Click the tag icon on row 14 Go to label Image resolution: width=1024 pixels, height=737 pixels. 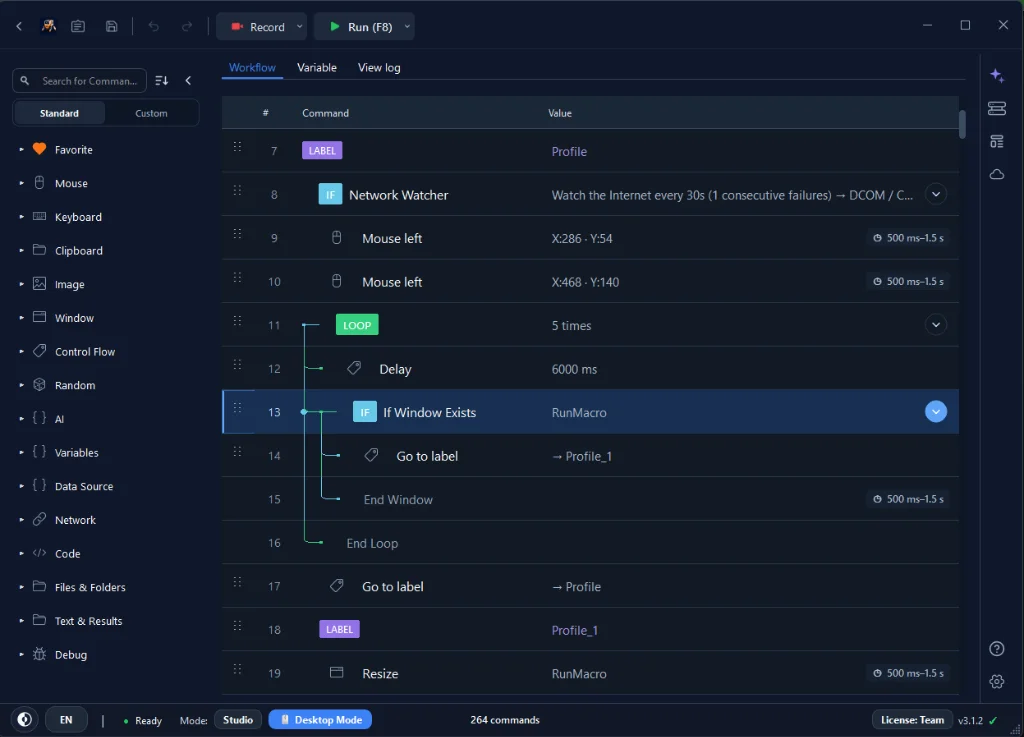pos(371,455)
